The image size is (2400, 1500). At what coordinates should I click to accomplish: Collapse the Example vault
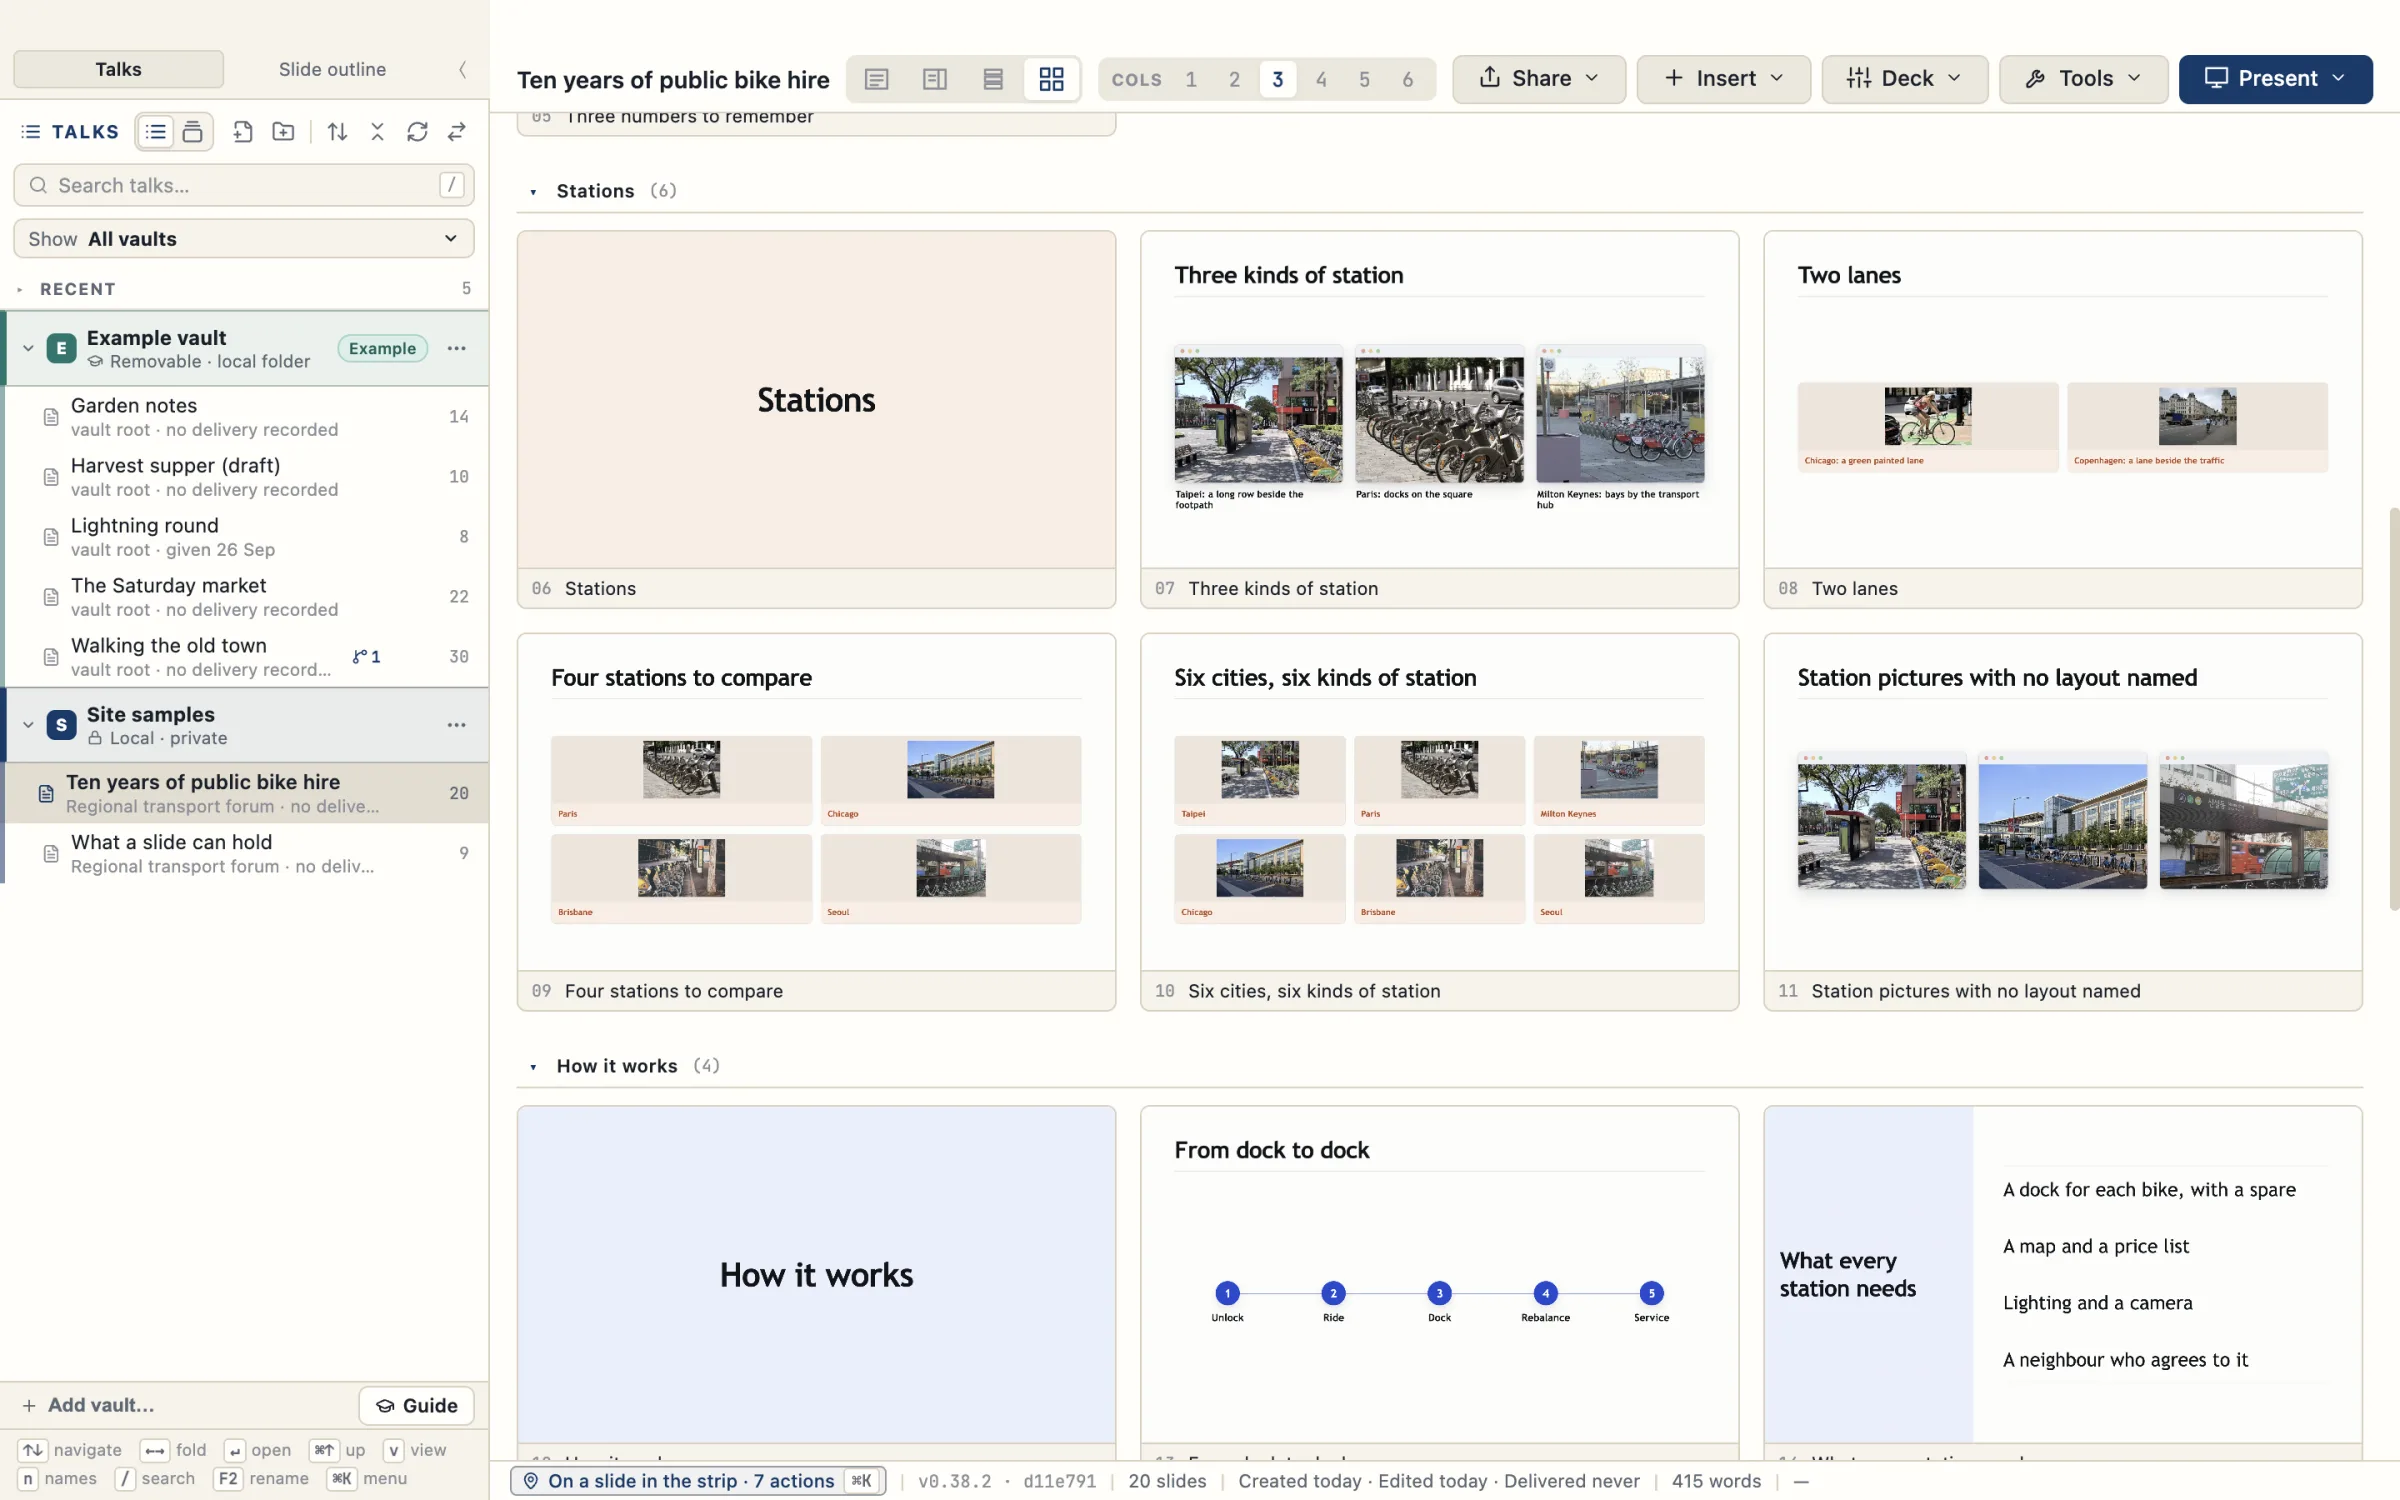28,348
